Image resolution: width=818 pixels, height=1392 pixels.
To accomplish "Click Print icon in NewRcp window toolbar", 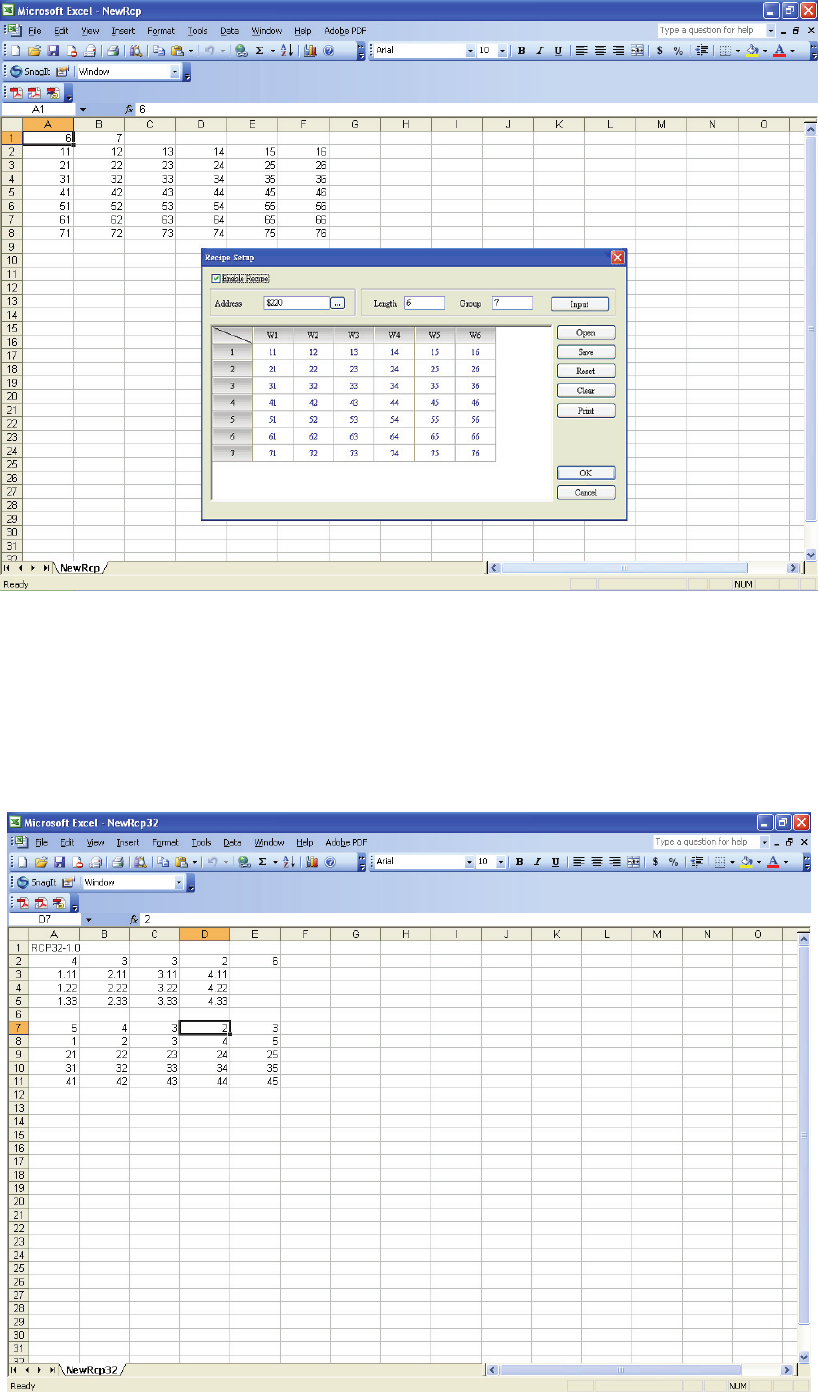I will [x=113, y=50].
